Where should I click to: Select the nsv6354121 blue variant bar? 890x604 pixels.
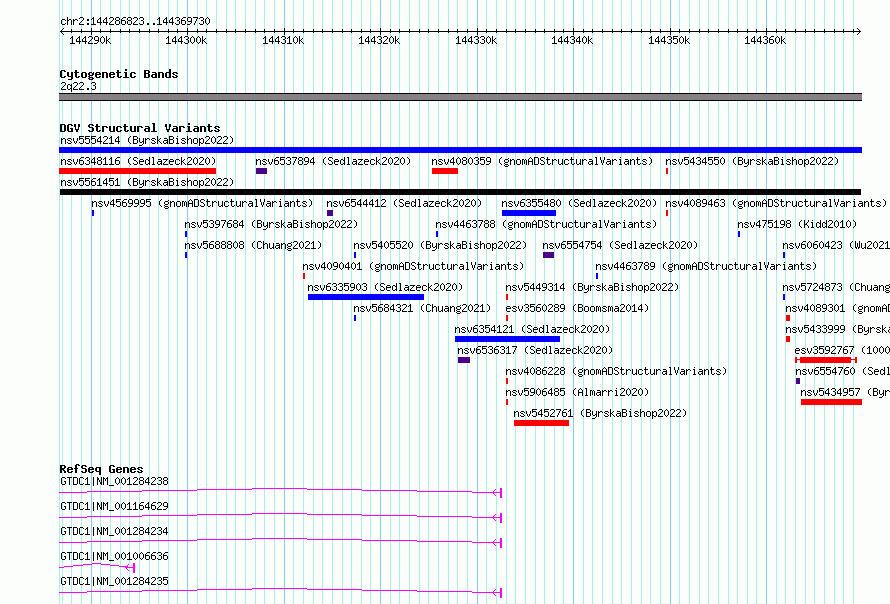[x=507, y=339]
